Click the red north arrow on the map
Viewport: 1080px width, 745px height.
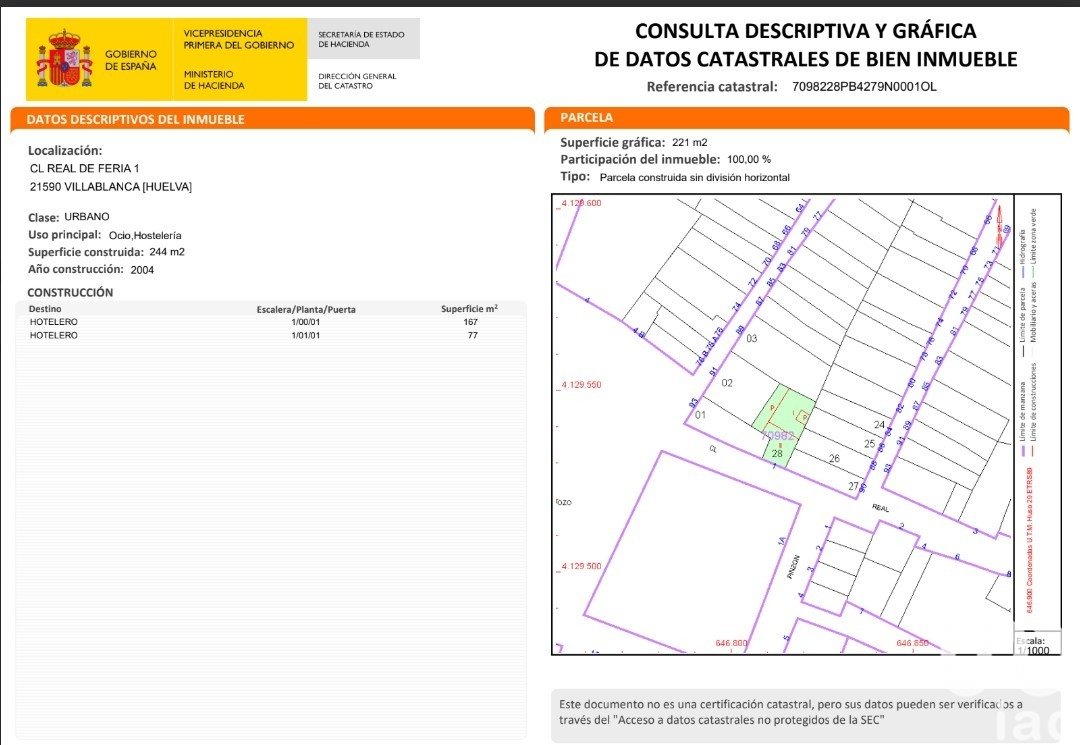coord(1000,227)
